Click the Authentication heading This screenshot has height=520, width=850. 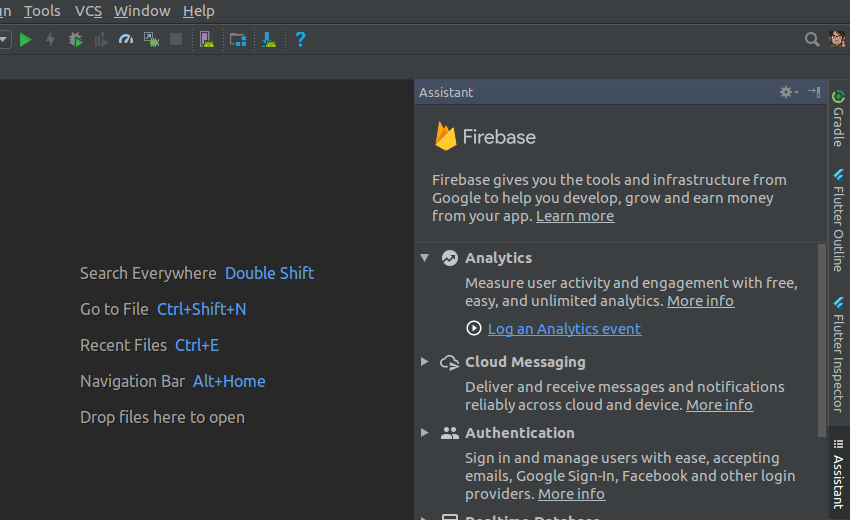pyautogui.click(x=519, y=433)
